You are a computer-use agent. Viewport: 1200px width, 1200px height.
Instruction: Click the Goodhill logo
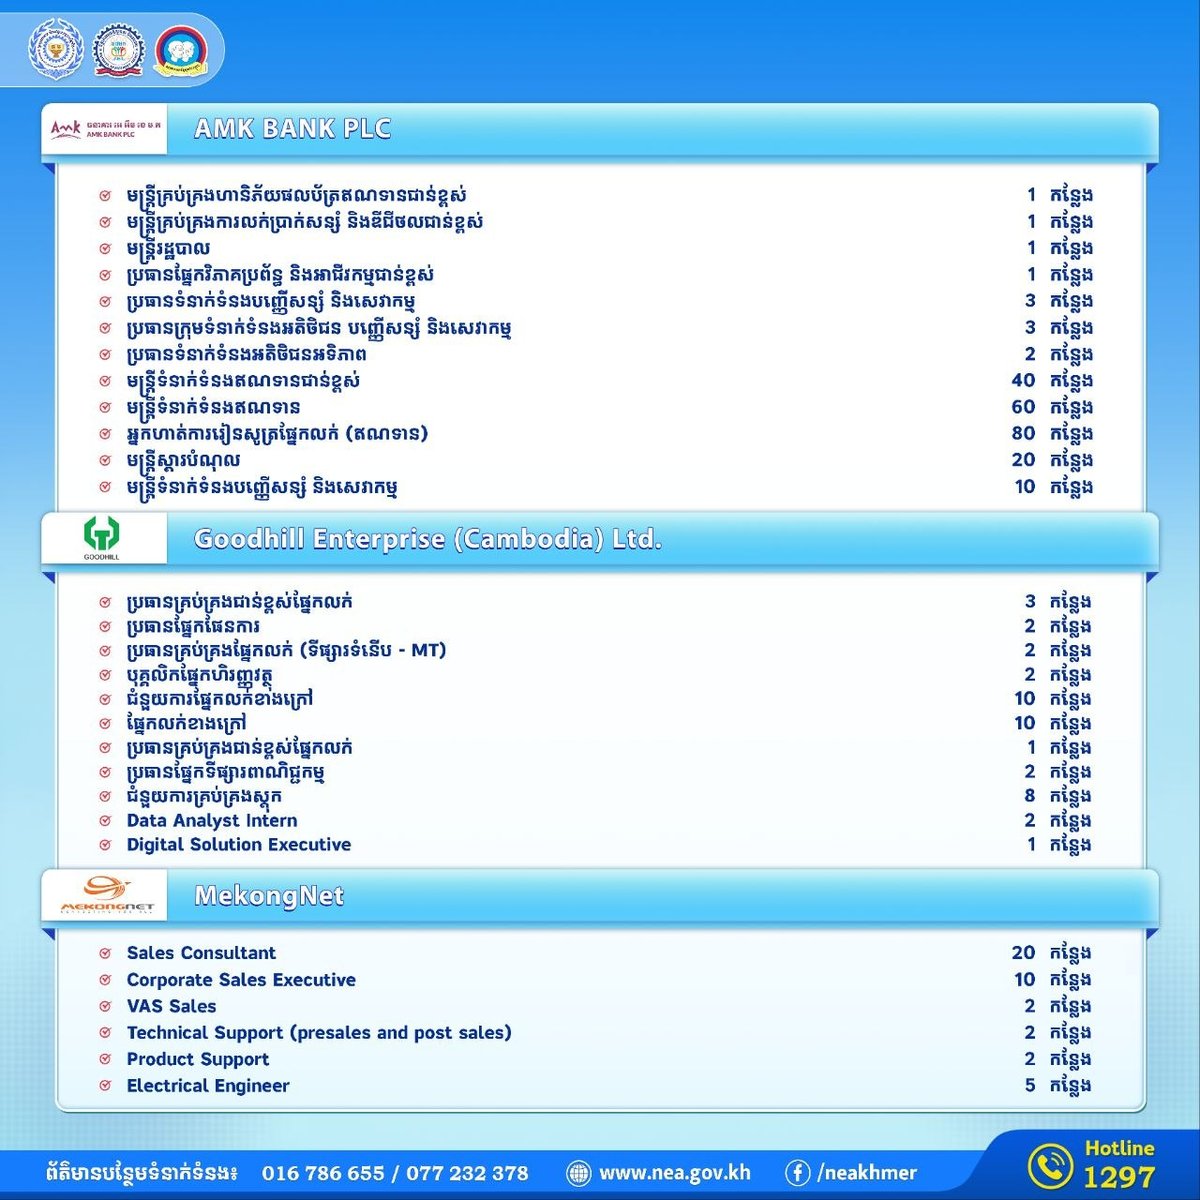coord(104,540)
